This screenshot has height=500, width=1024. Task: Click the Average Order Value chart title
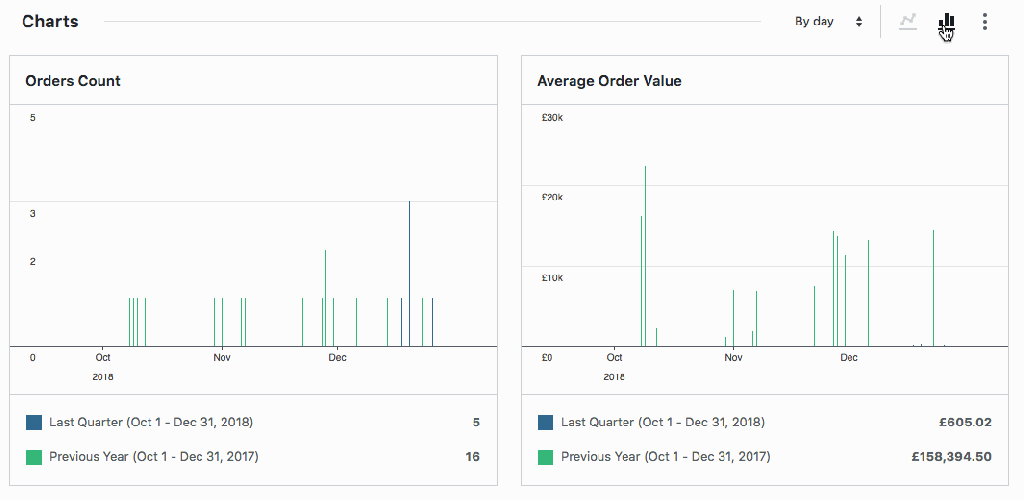[609, 81]
